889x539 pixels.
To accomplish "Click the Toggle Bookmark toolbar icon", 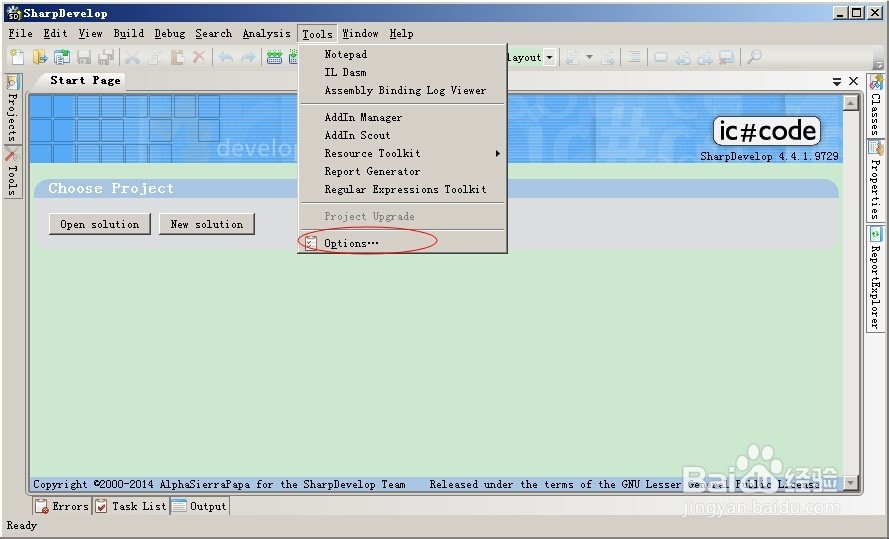I will coord(661,57).
